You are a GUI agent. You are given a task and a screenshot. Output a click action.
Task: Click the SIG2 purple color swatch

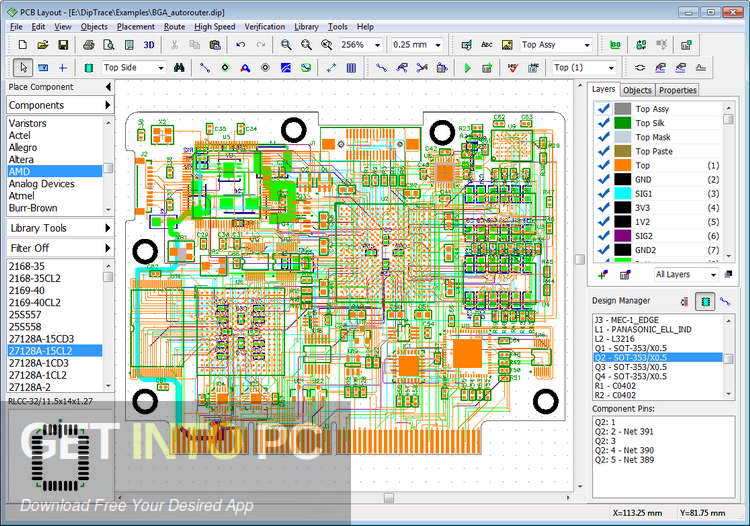click(x=622, y=236)
